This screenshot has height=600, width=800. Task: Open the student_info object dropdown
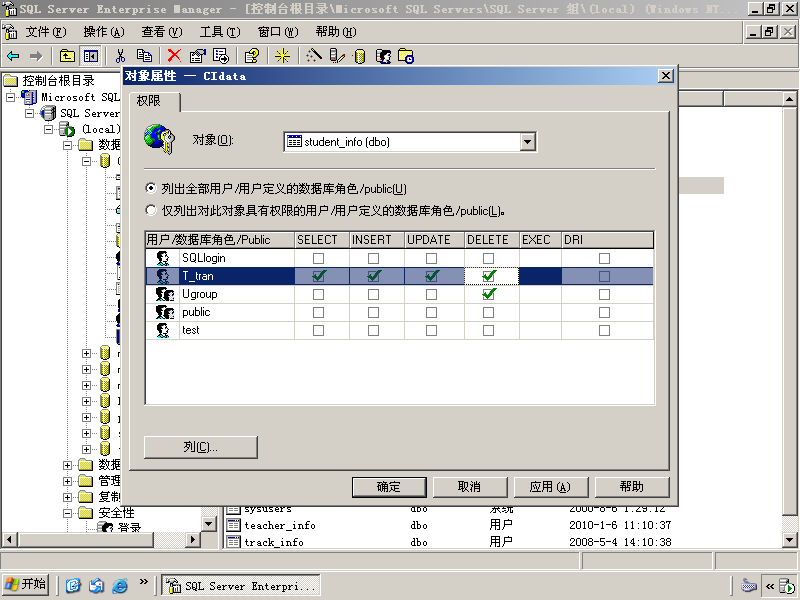click(528, 142)
